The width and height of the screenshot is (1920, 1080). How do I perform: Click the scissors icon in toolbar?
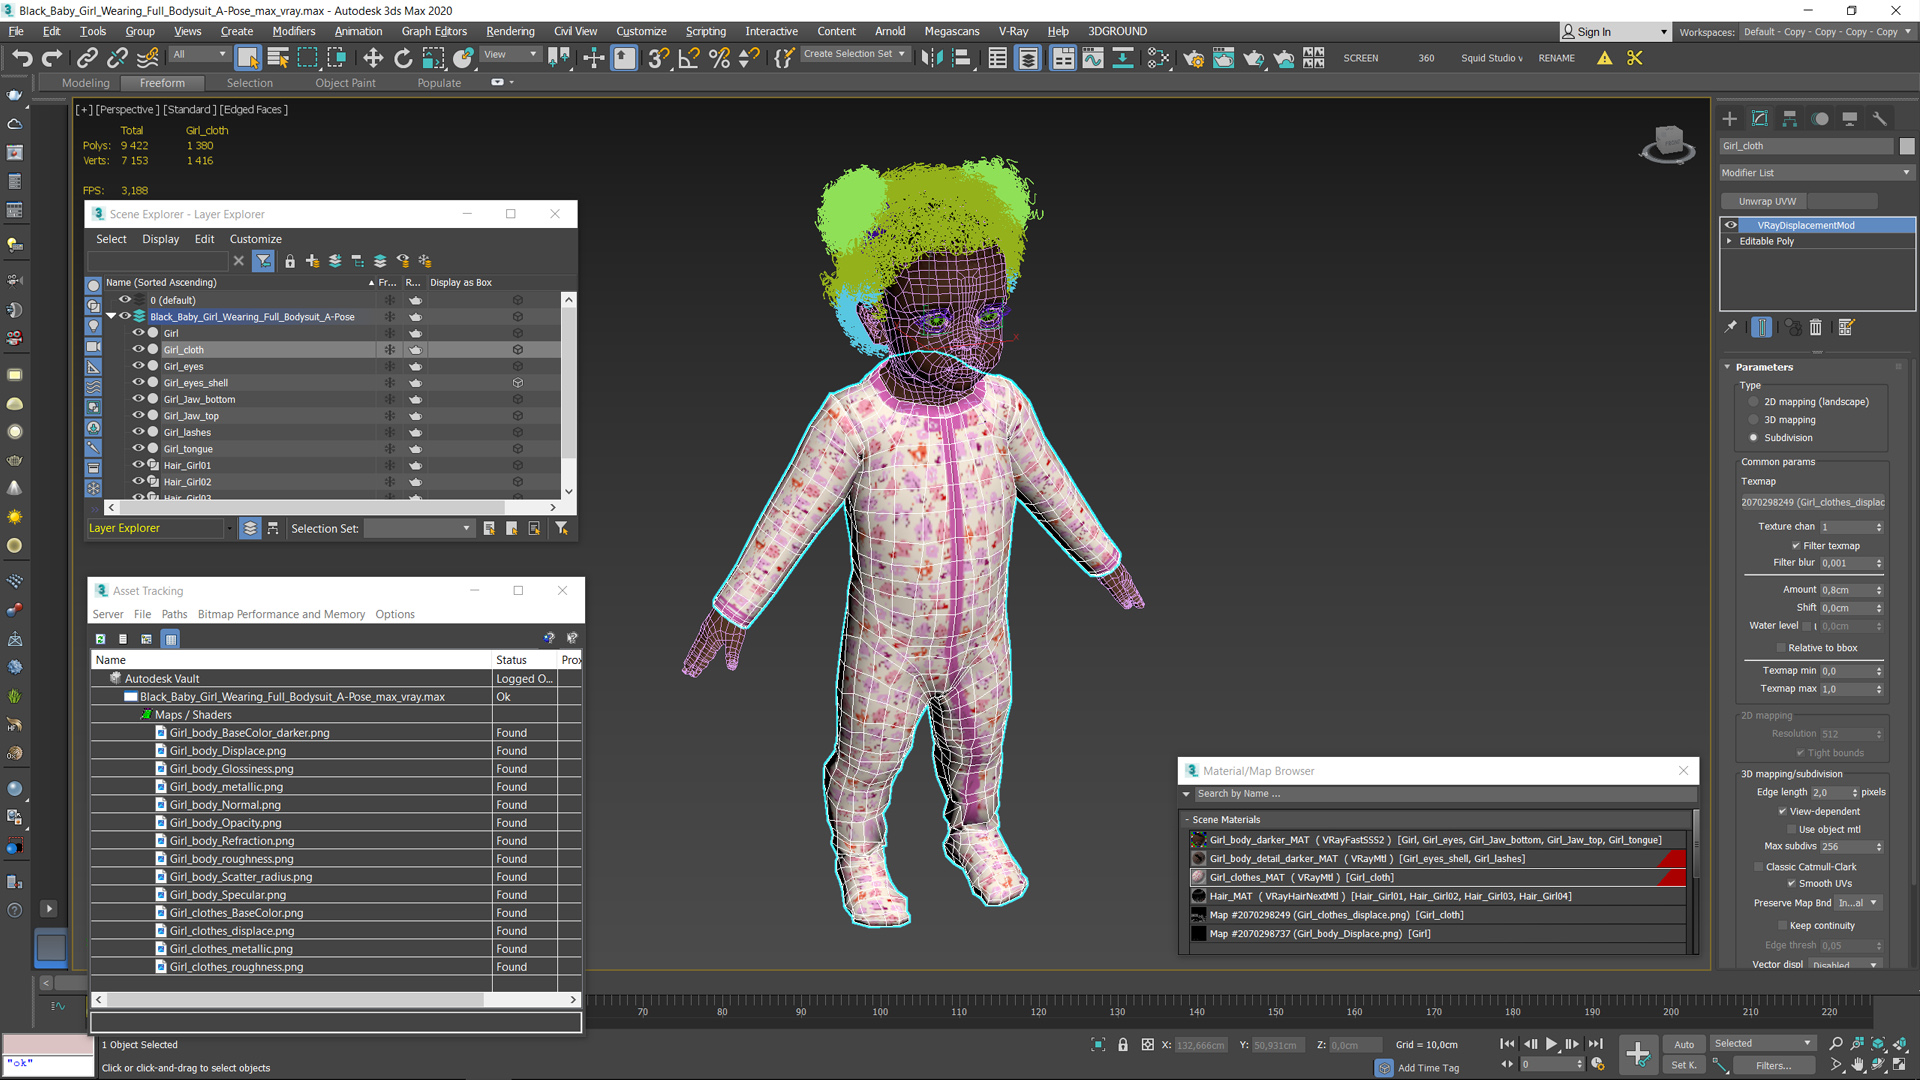tap(1635, 58)
